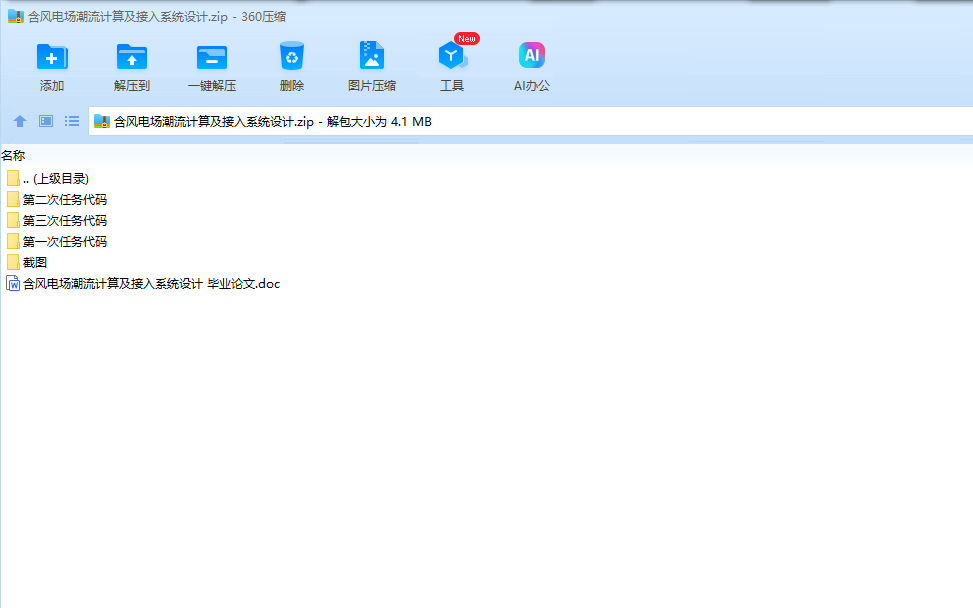Click the 删除 (Delete) trash icon
Image resolution: width=973 pixels, height=608 pixels.
tap(292, 57)
